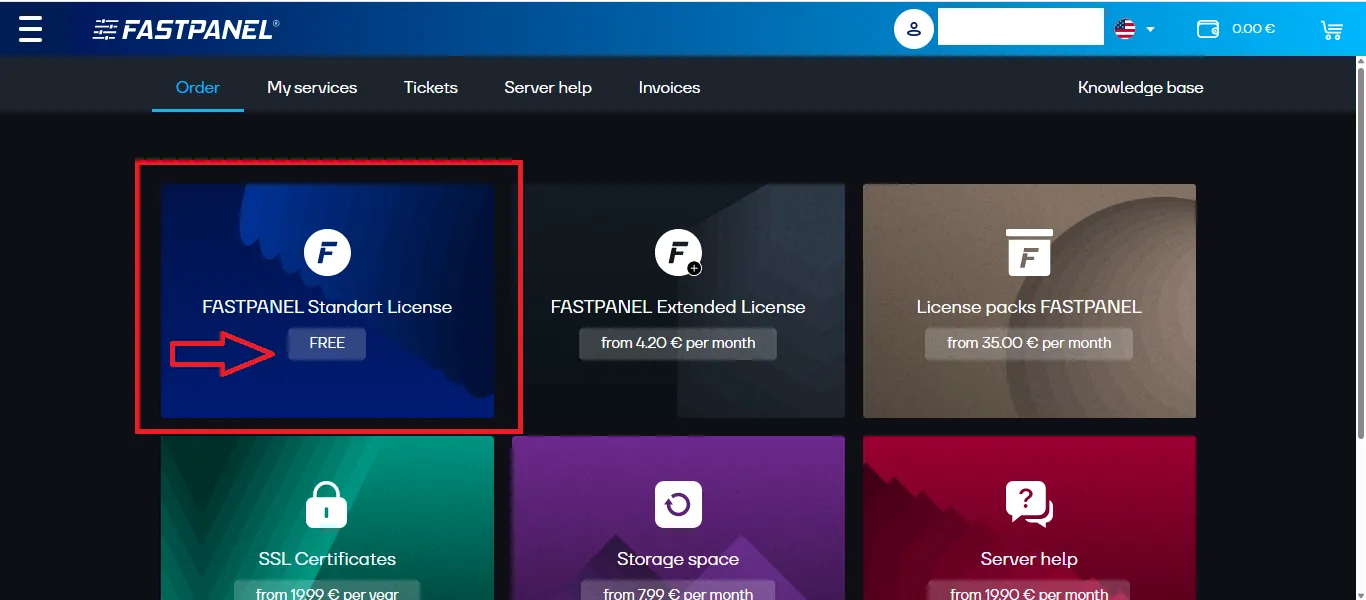Open the Tickets section
This screenshot has height=600, width=1366.
tap(430, 87)
